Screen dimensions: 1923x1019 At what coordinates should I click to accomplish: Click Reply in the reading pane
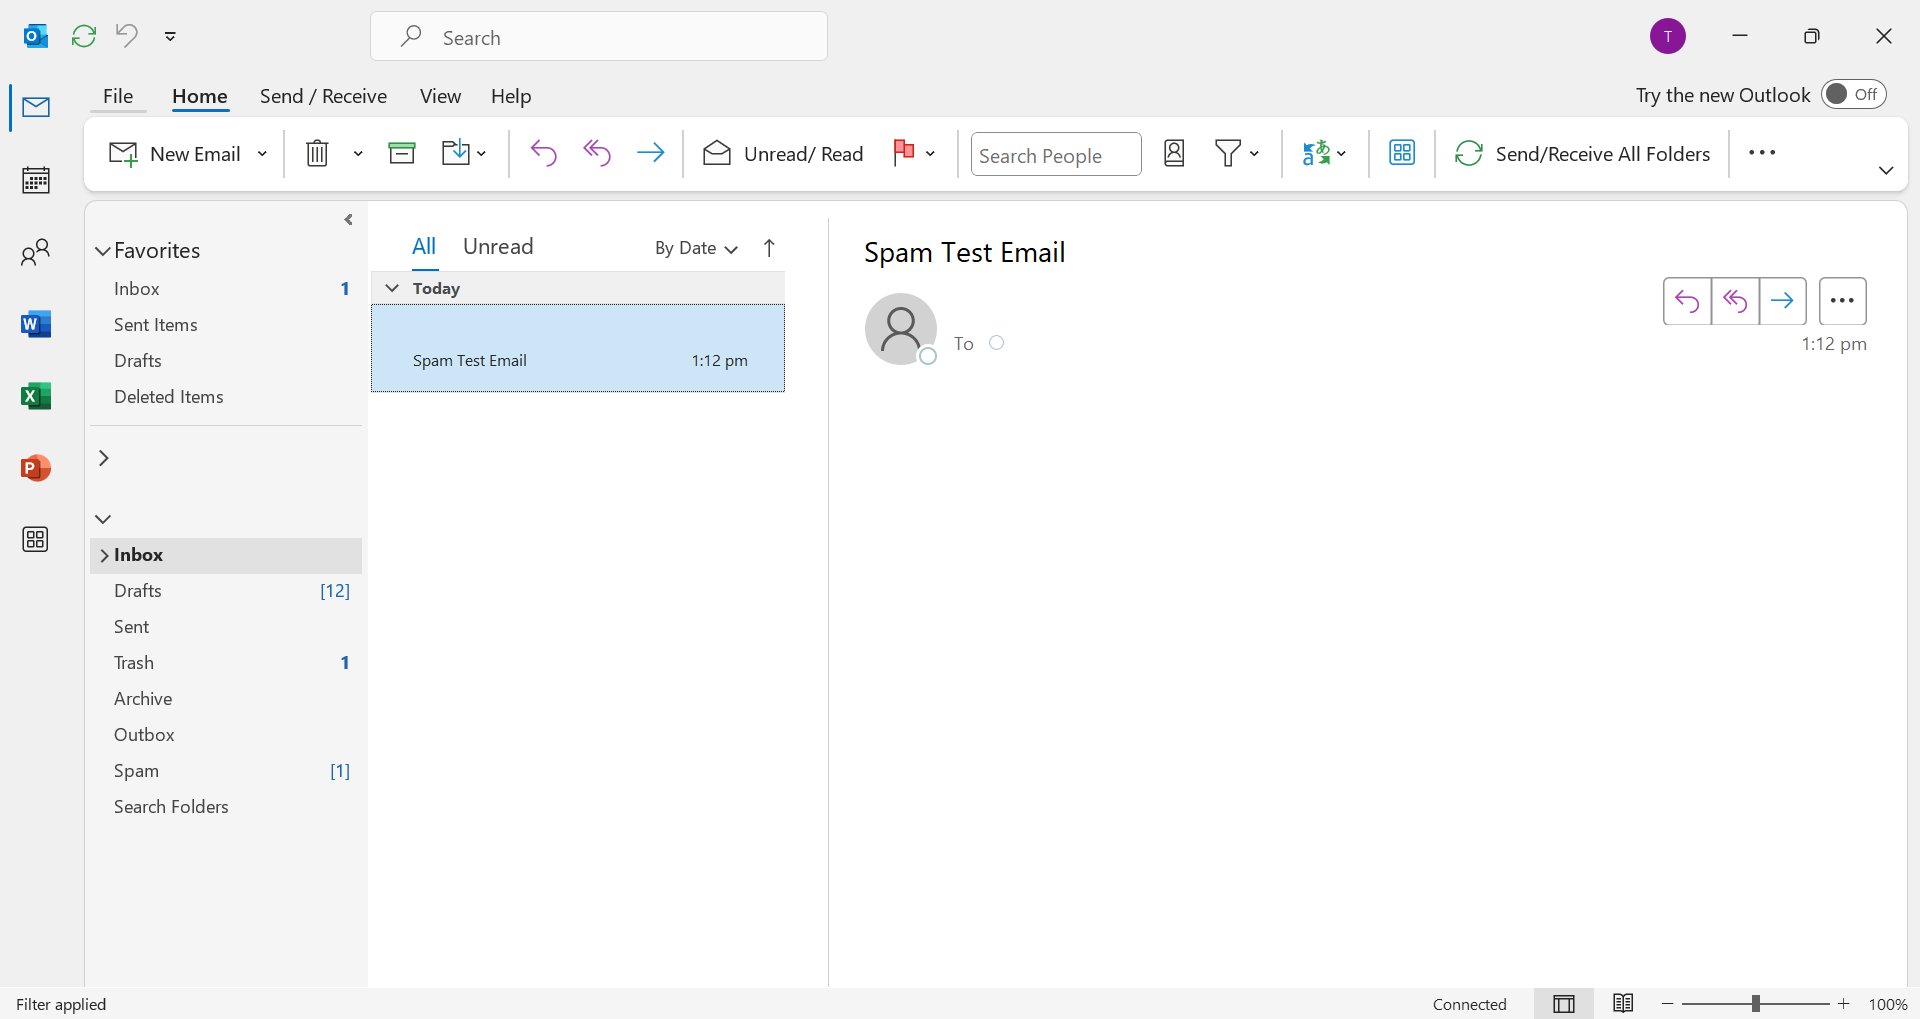[1687, 301]
